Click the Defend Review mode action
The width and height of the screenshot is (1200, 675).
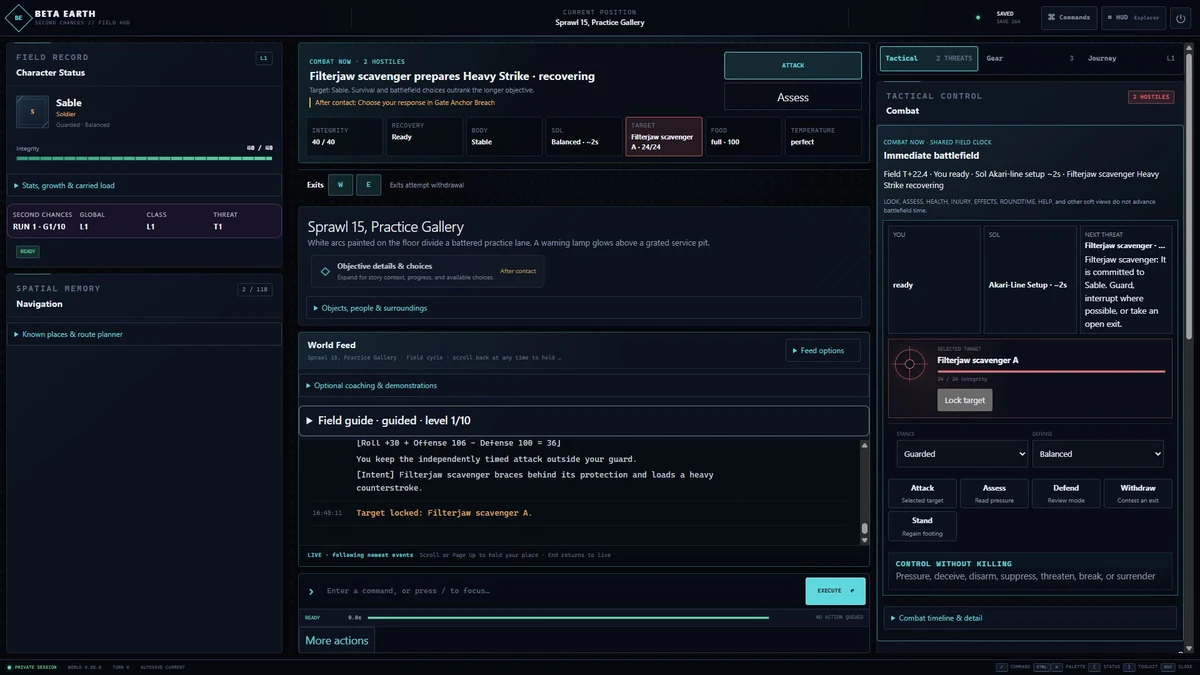[1066, 493]
